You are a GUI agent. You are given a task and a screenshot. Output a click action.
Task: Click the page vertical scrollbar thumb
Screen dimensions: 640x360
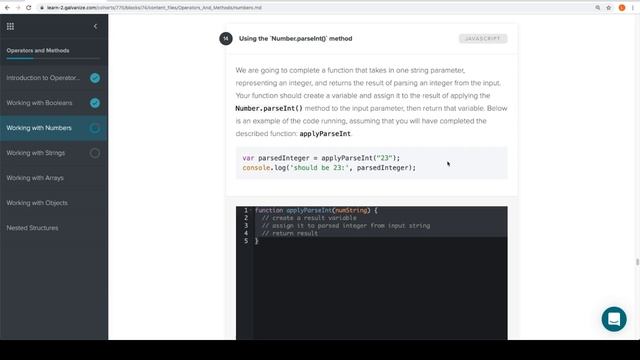click(x=638, y=262)
